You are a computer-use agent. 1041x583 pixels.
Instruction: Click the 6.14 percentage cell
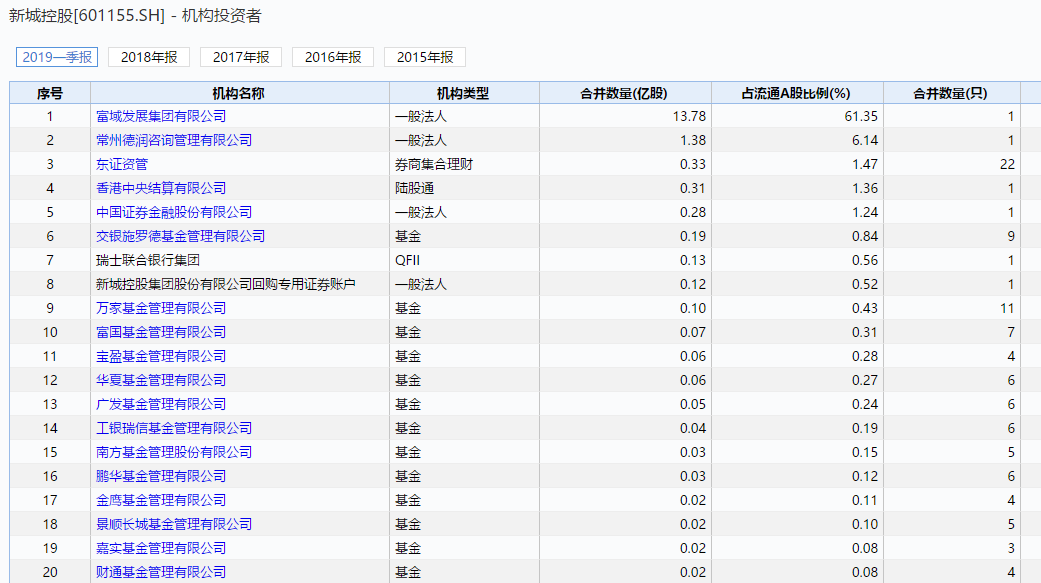[x=797, y=140]
